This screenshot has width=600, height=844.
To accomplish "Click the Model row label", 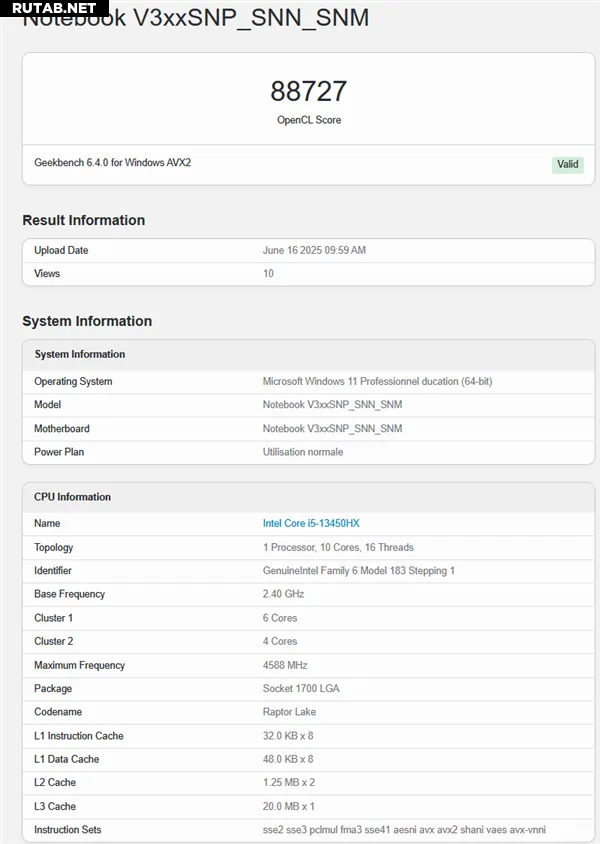I will tap(47, 405).
